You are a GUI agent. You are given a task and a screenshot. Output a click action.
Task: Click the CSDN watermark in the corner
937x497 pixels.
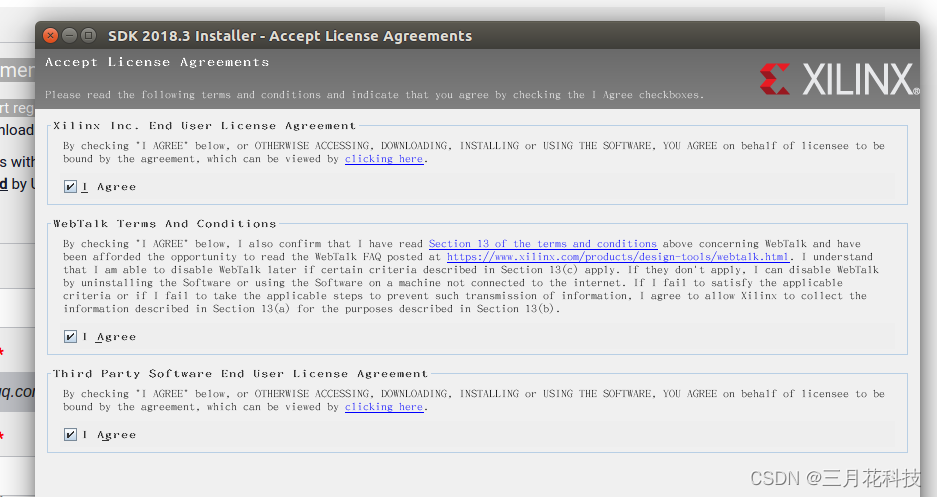834,479
